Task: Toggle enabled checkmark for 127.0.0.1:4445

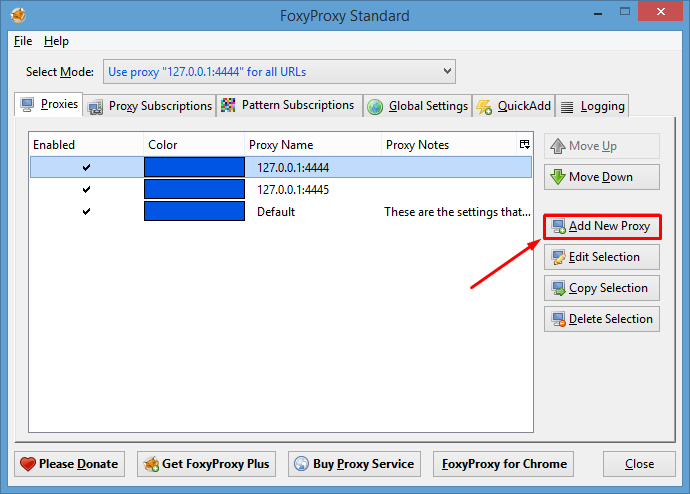Action: 86,189
